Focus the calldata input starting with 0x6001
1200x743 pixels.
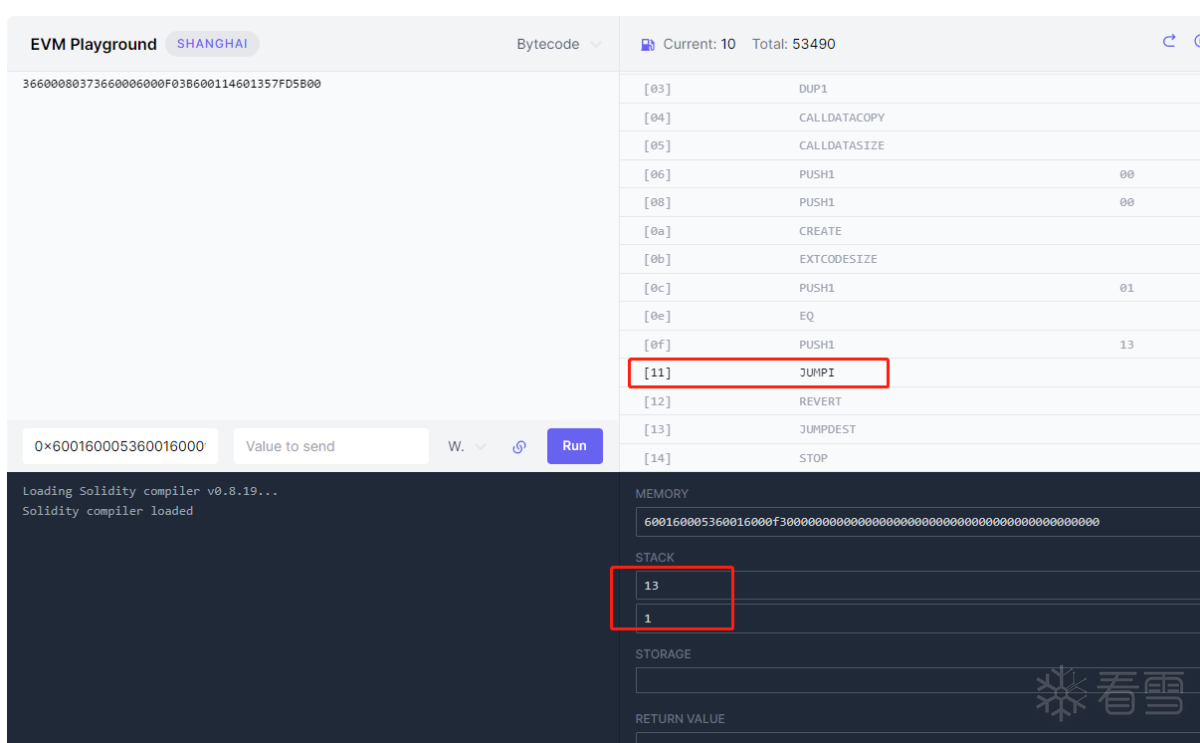(120, 446)
